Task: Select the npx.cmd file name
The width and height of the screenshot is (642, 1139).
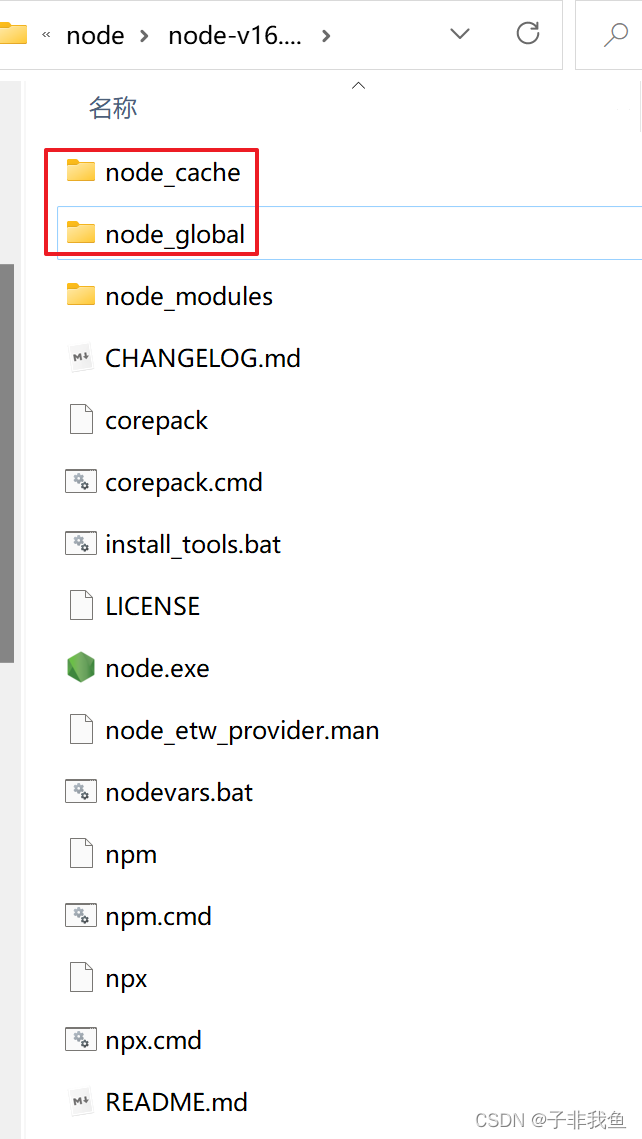Action: point(153,1041)
